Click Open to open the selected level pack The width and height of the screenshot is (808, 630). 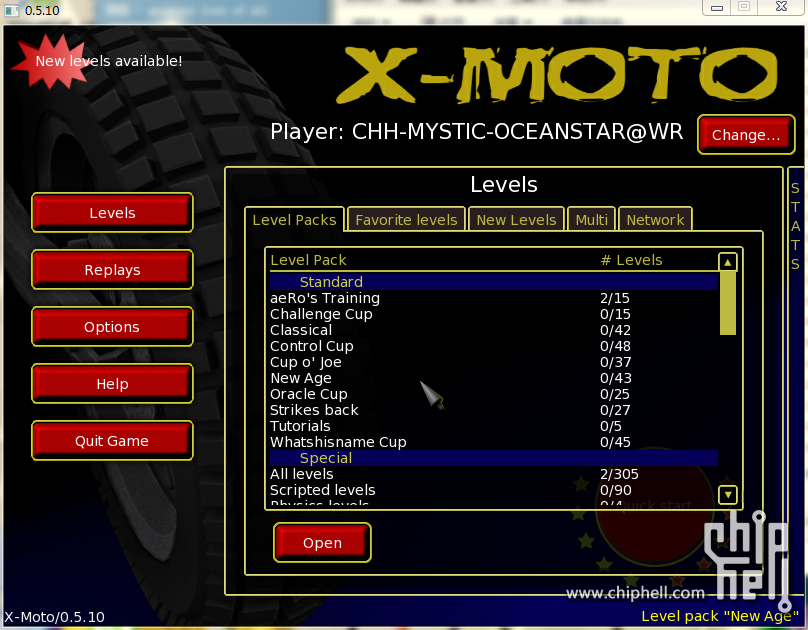click(322, 542)
